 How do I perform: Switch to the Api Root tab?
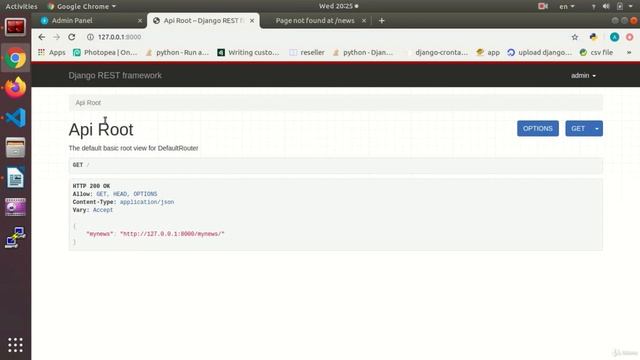click(x=203, y=20)
